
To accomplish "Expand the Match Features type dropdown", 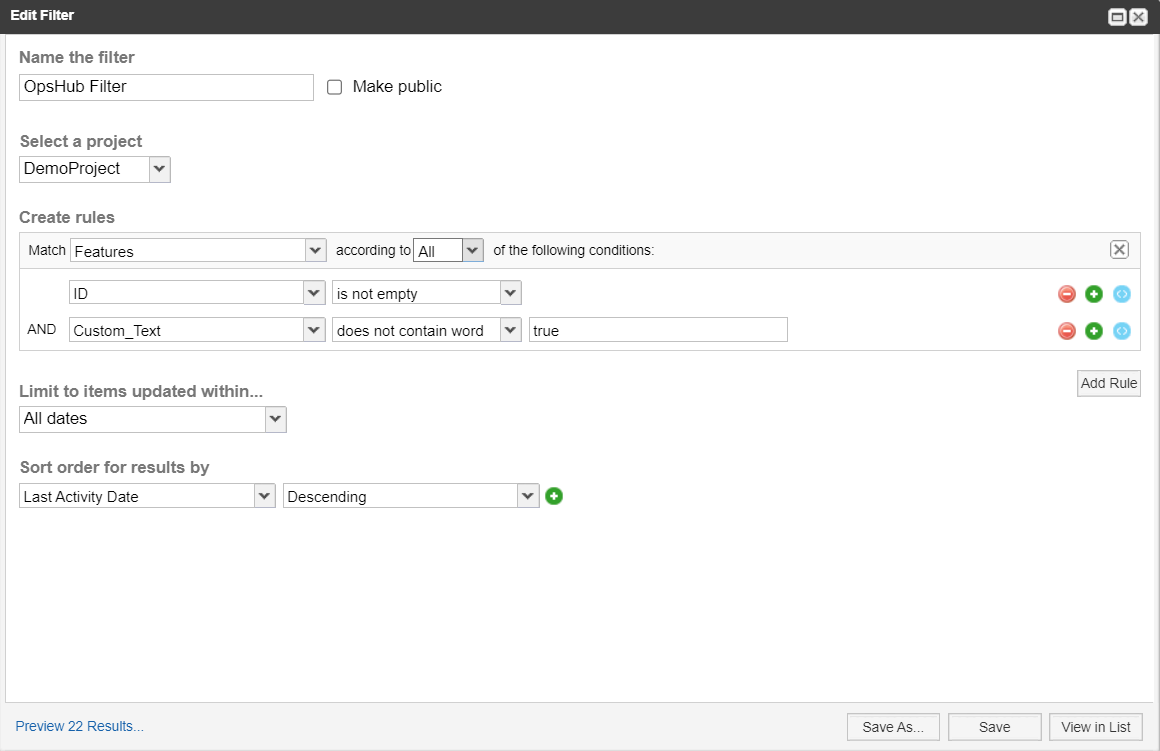I will point(197,251).
